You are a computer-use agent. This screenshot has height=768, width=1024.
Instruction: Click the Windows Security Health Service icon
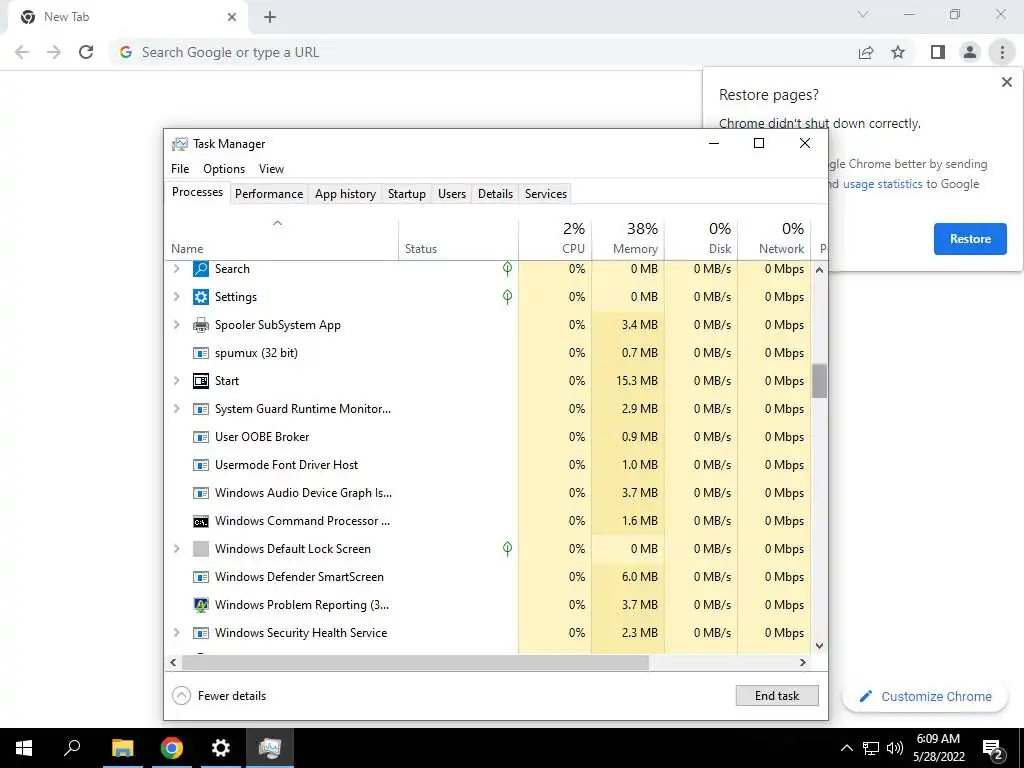200,633
